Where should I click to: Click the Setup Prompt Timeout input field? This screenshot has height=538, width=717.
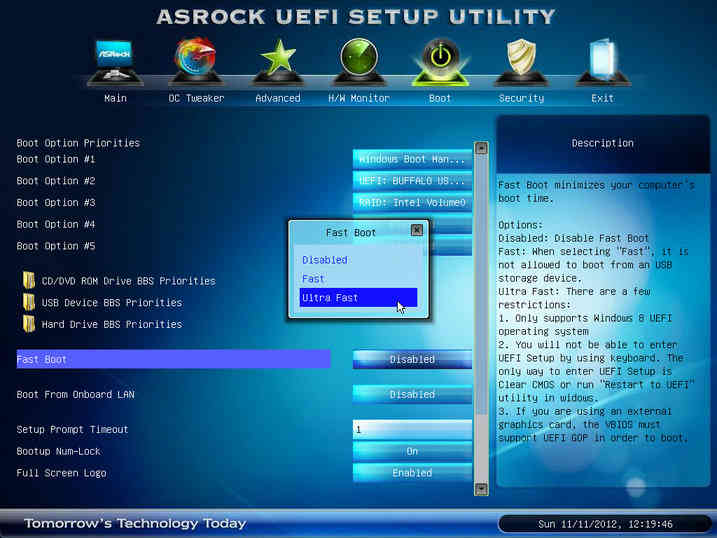point(412,429)
